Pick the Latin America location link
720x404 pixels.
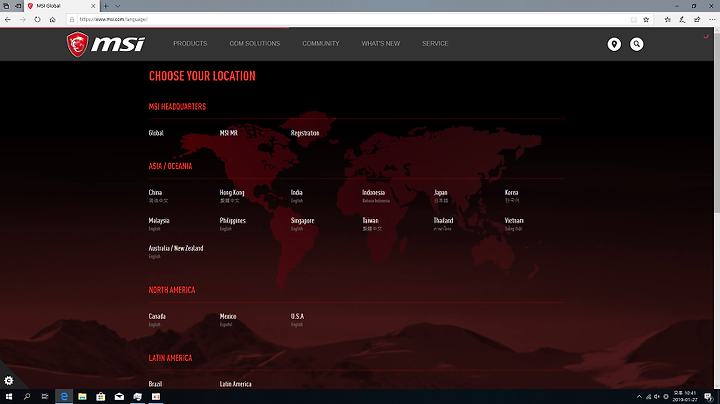236,384
